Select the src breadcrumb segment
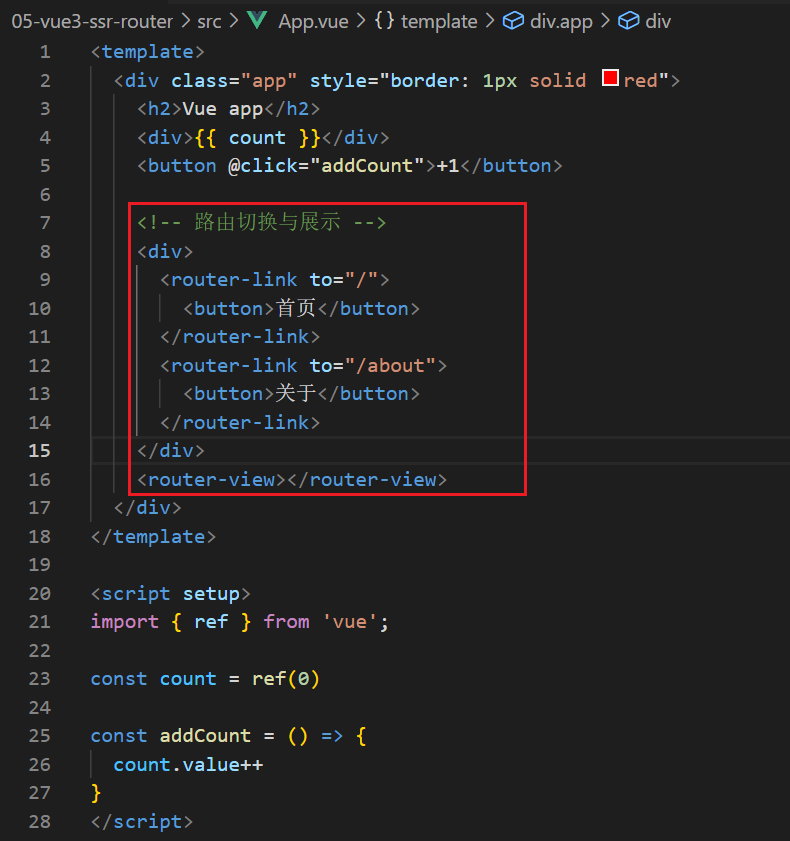 (209, 21)
